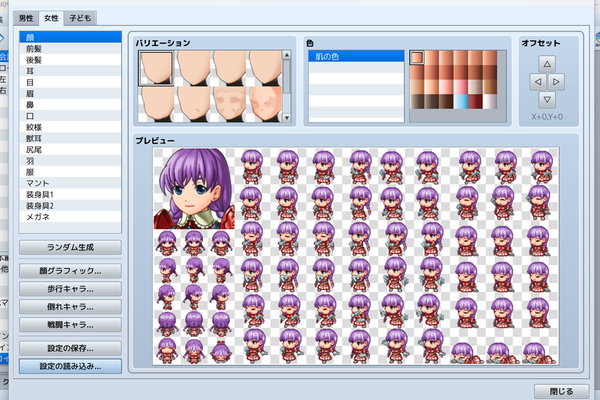
Task: Click the 設定の保存... button
Action: [70, 348]
